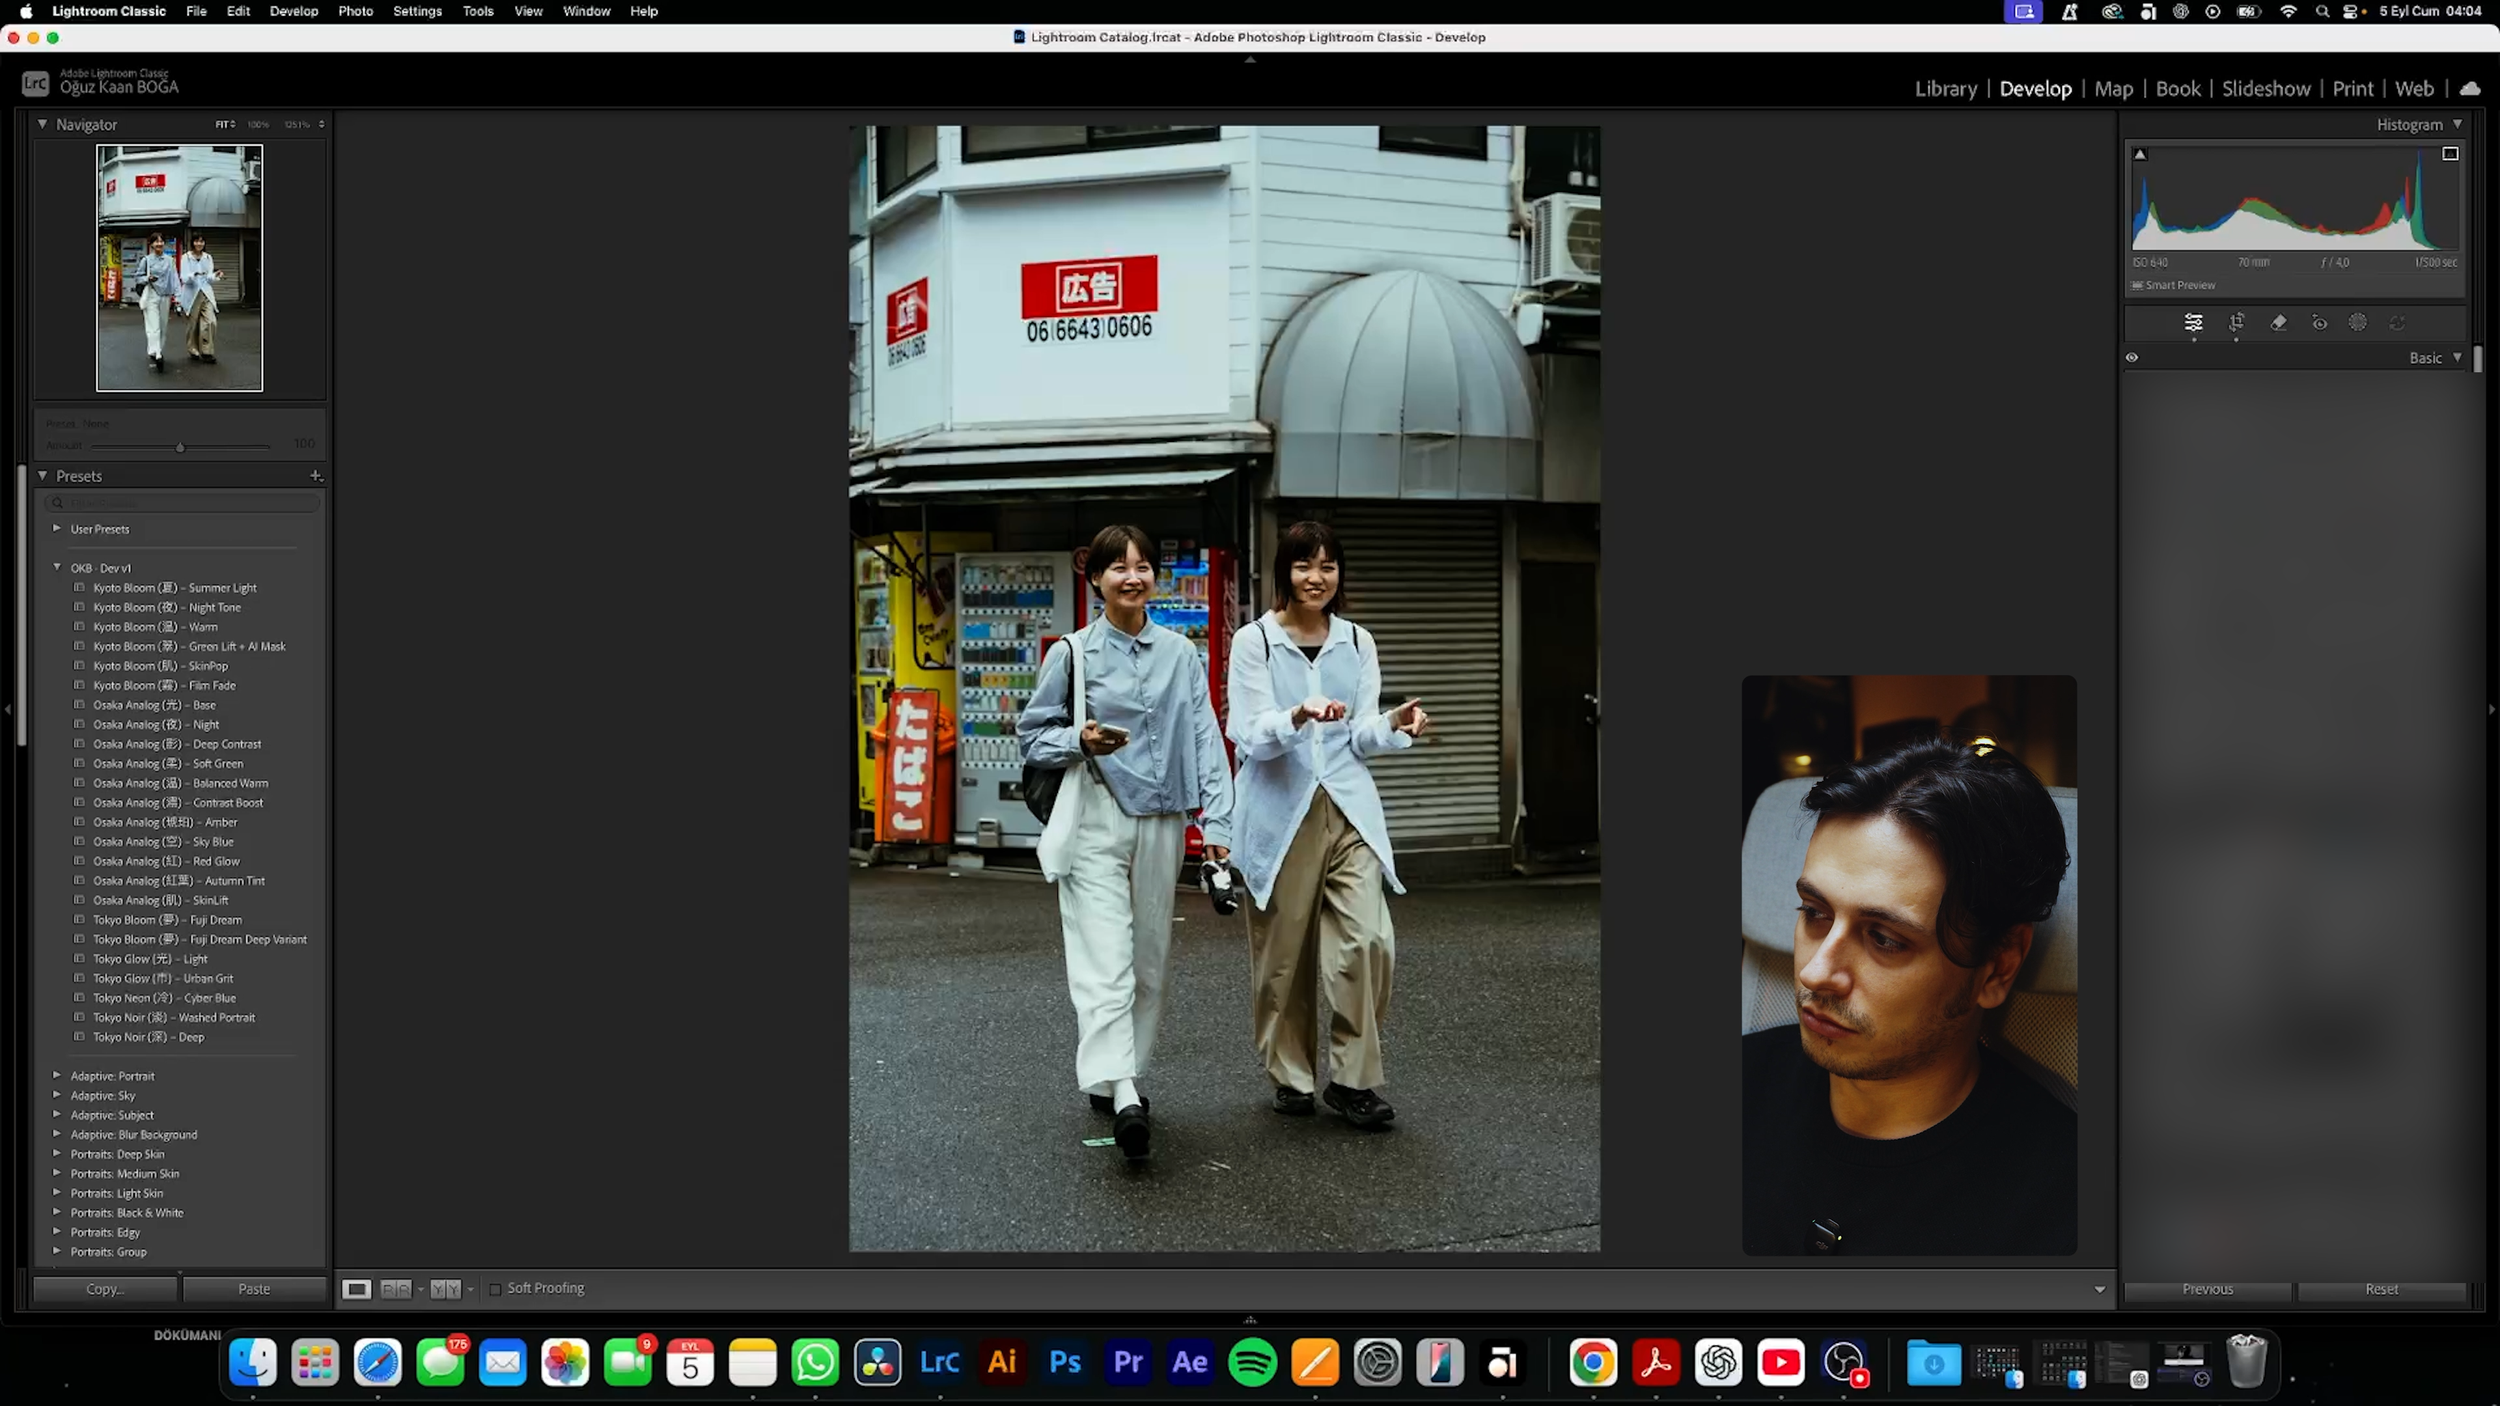This screenshot has height=1406, width=2500.
Task: Open the Masking tool
Action: (x=2357, y=322)
